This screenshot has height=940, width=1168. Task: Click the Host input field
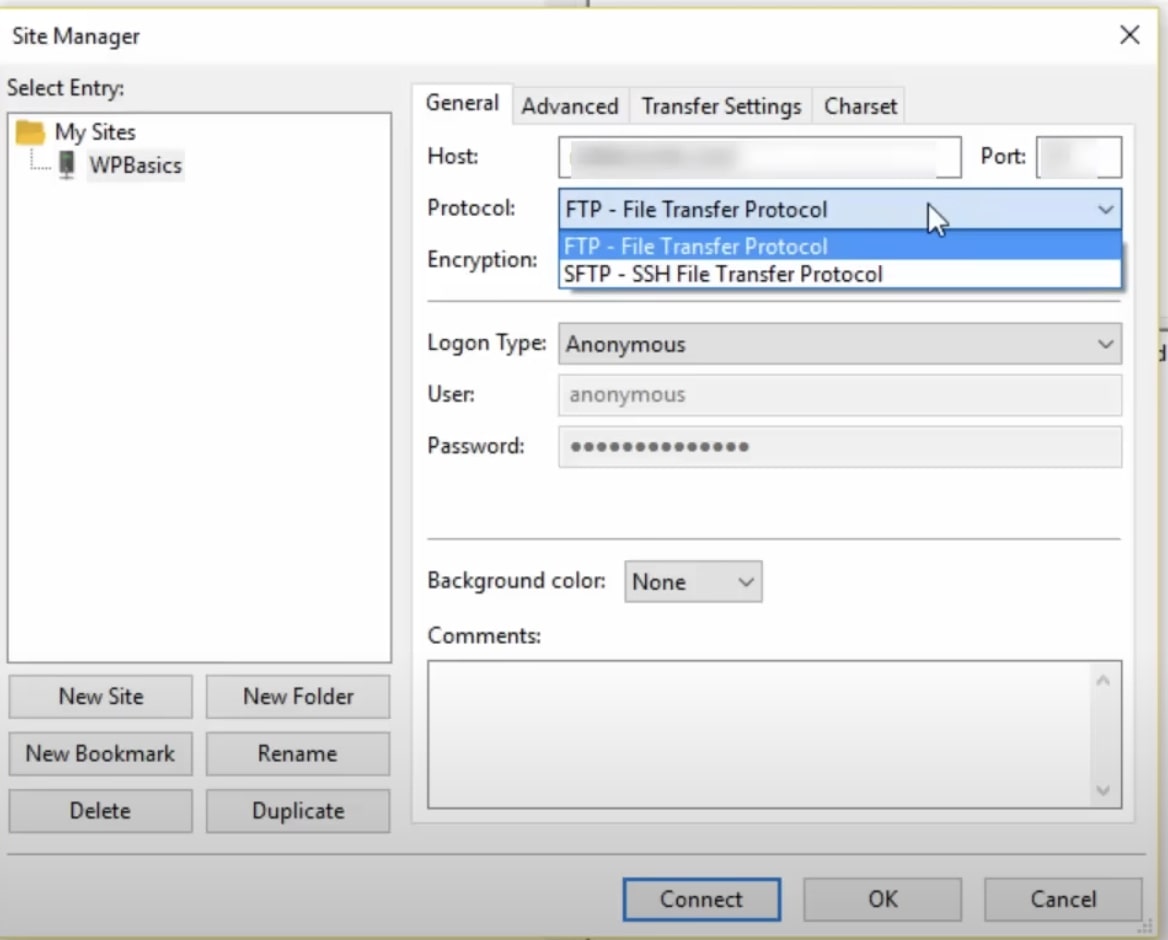pyautogui.click(x=760, y=157)
